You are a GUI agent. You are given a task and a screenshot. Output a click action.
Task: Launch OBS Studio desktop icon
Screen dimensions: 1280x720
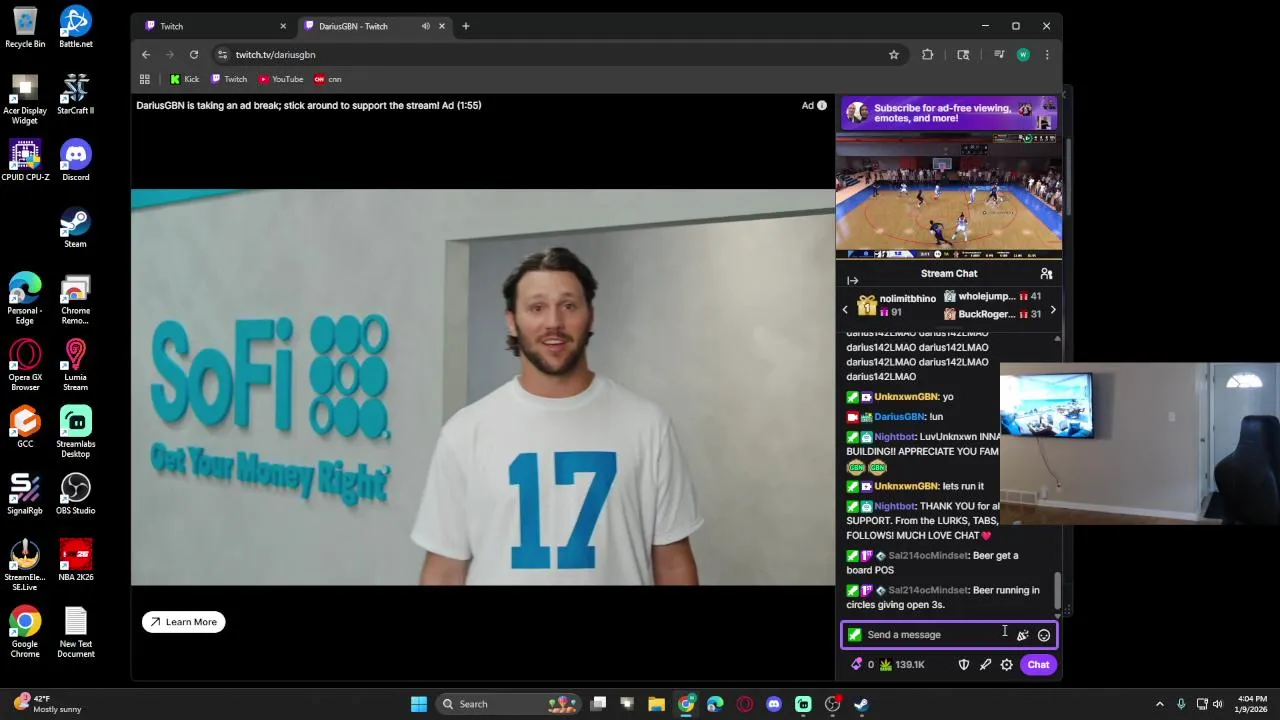[76, 494]
